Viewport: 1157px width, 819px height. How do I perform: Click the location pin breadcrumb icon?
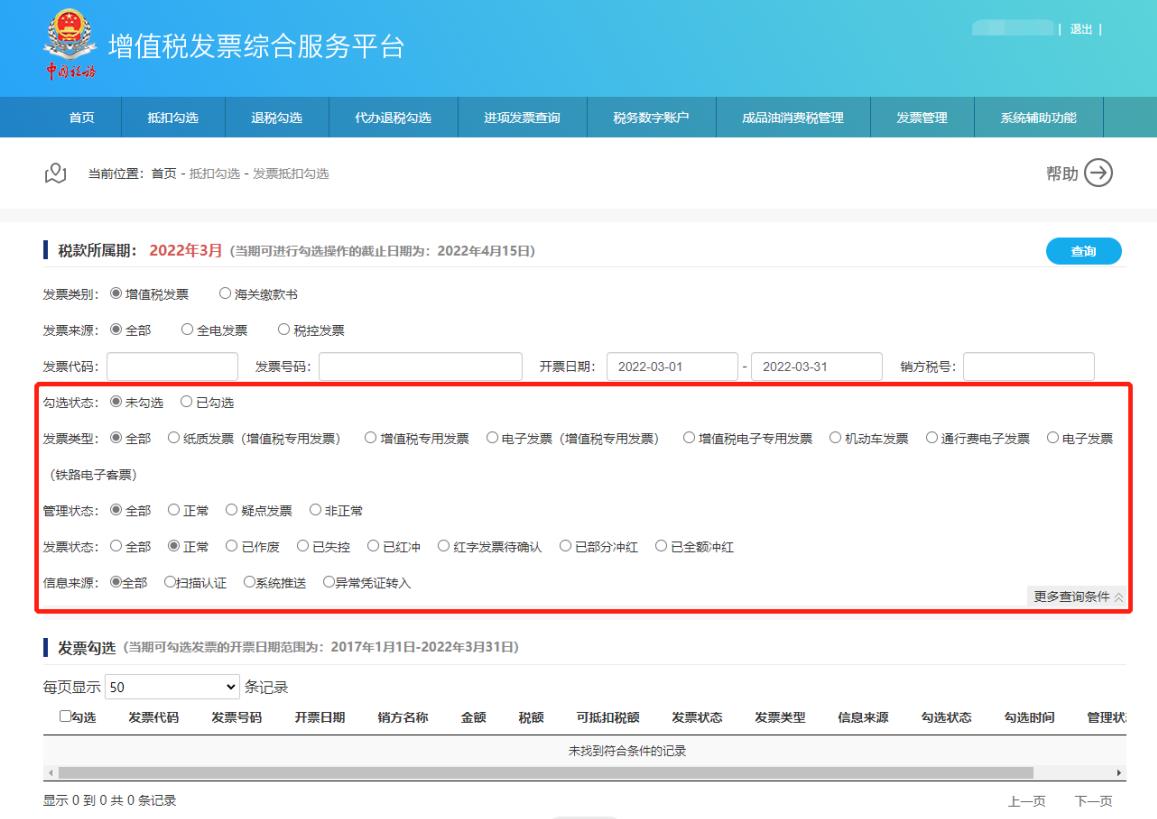[x=57, y=174]
